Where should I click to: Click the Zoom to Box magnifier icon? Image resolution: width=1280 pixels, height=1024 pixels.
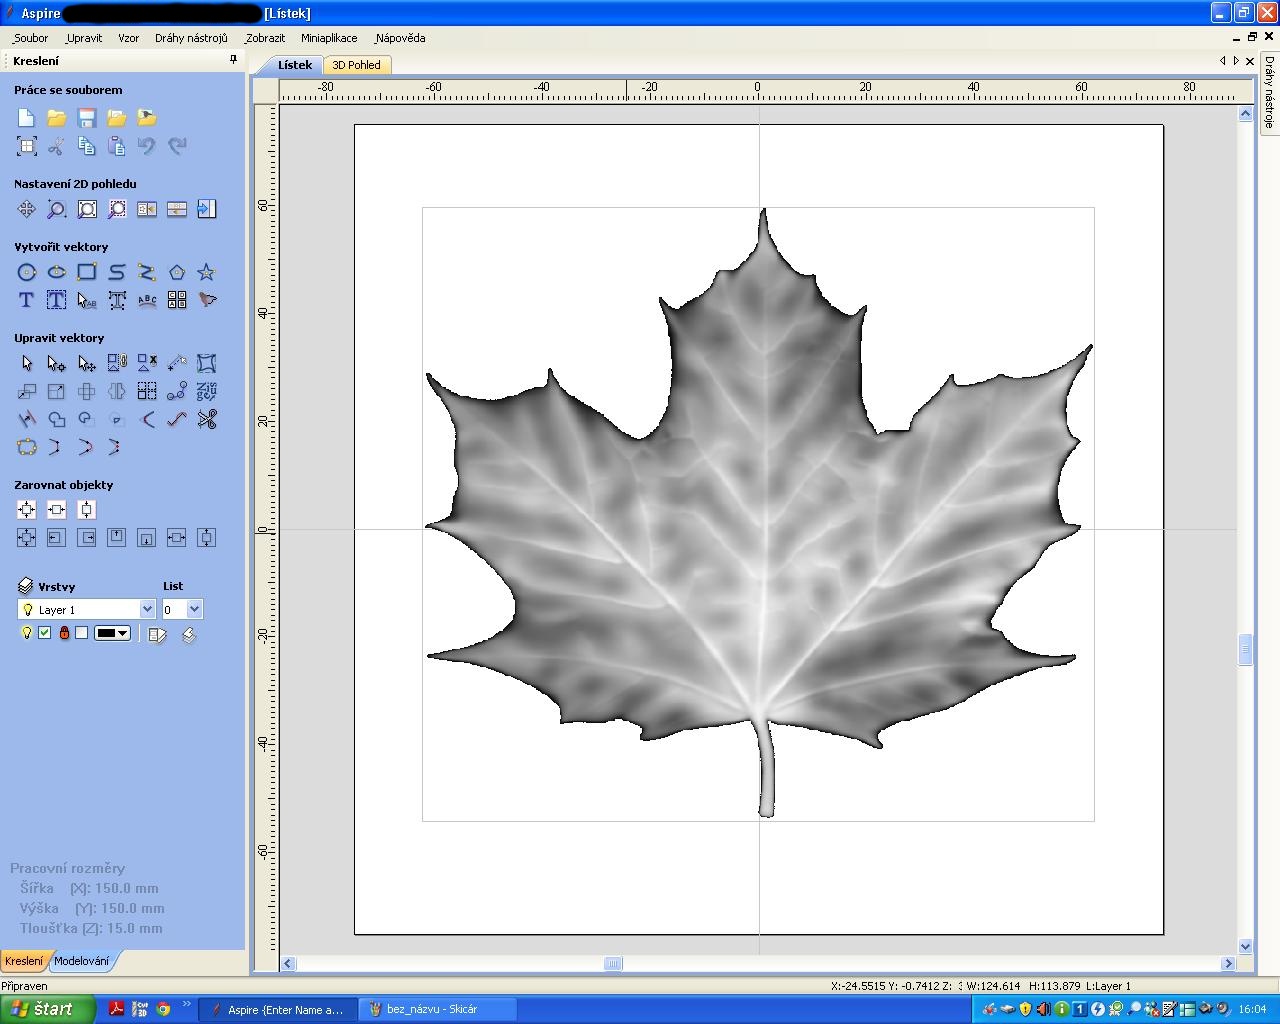tap(57, 209)
